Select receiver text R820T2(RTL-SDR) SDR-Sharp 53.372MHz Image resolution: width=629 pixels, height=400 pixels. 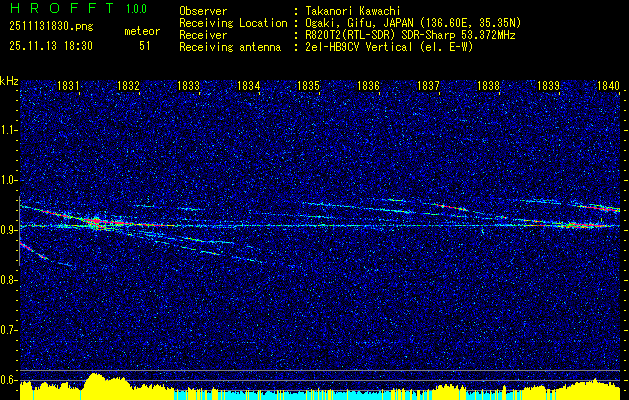(408, 35)
